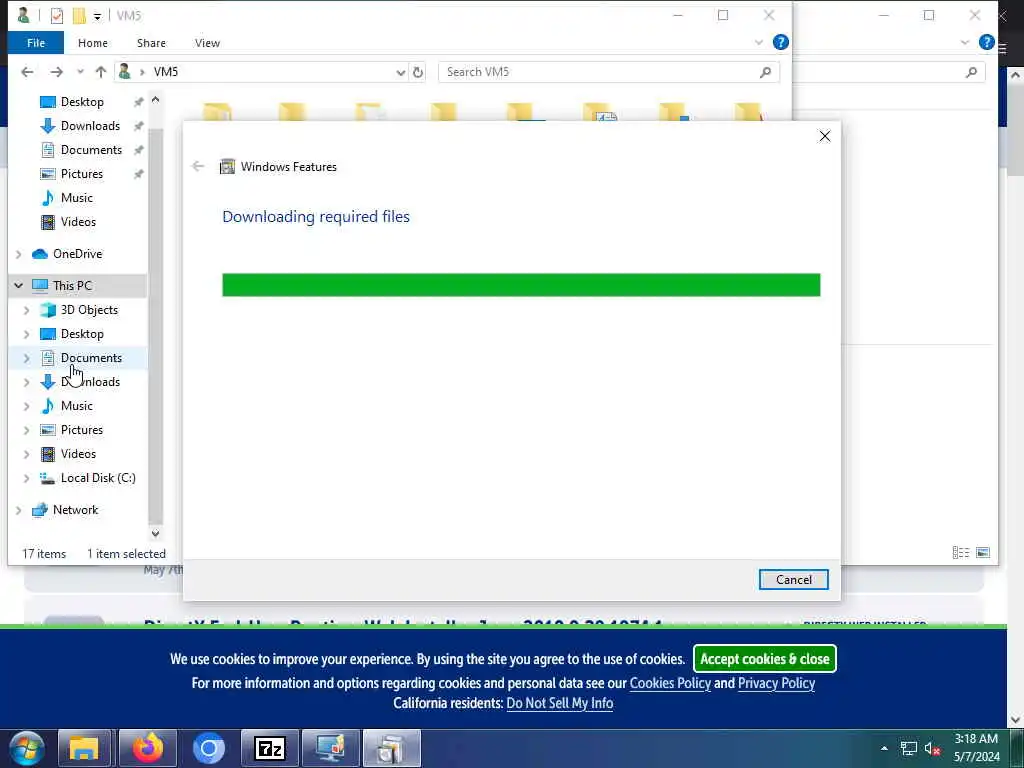Open the blue circle browser taskbar icon
Viewport: 1024px width, 768px height.
tap(208, 748)
